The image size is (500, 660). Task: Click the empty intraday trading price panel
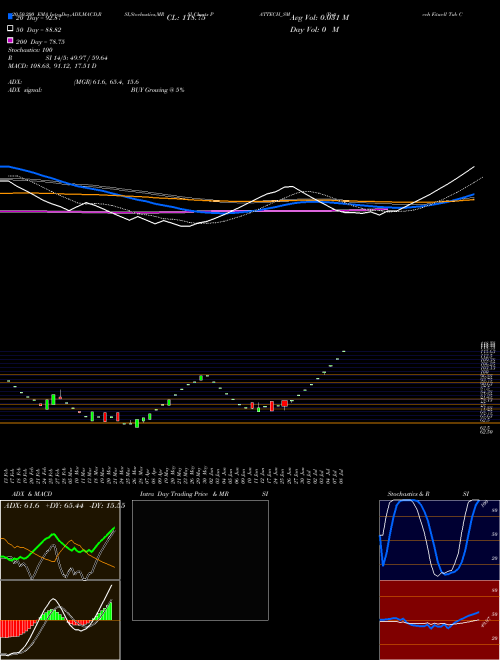[x=200, y=560]
